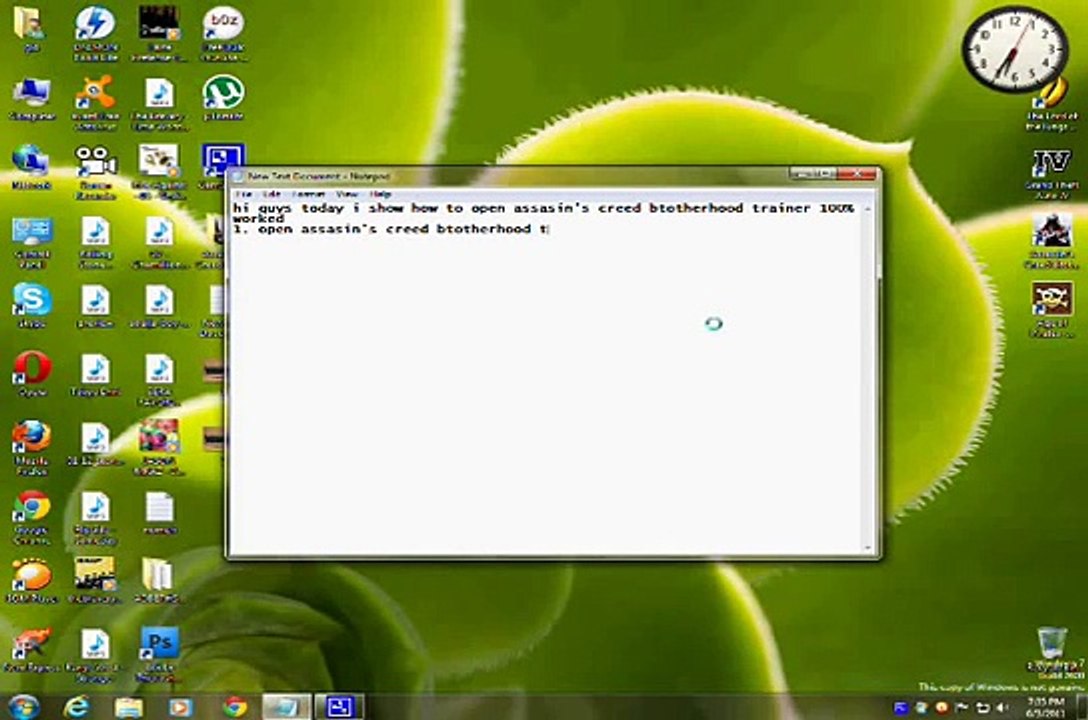This screenshot has width=1088, height=720.
Task: Launch the DAEMON Tools lightning bolt shortcut
Action: pyautogui.click(x=96, y=33)
